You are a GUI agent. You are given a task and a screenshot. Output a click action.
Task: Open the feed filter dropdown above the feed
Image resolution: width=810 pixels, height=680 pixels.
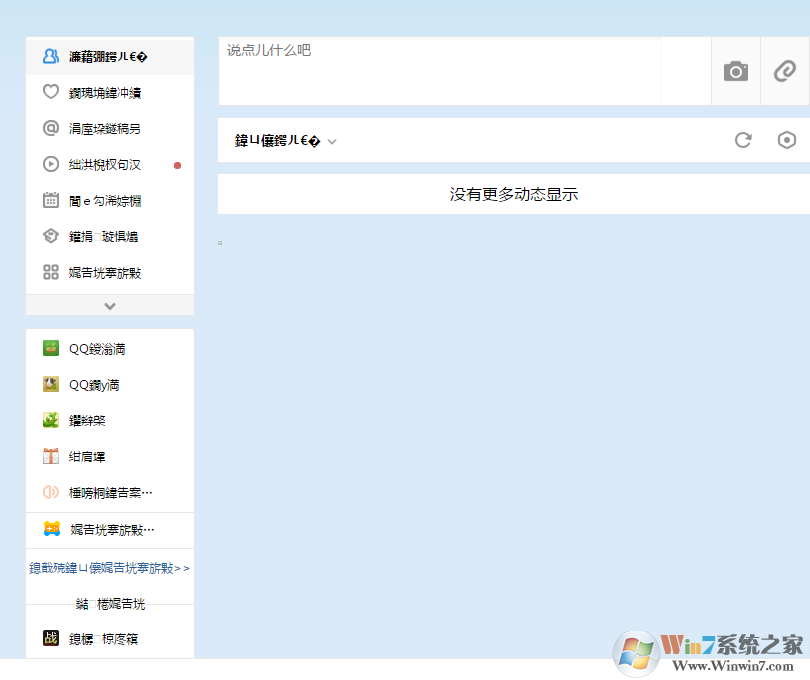(x=286, y=141)
